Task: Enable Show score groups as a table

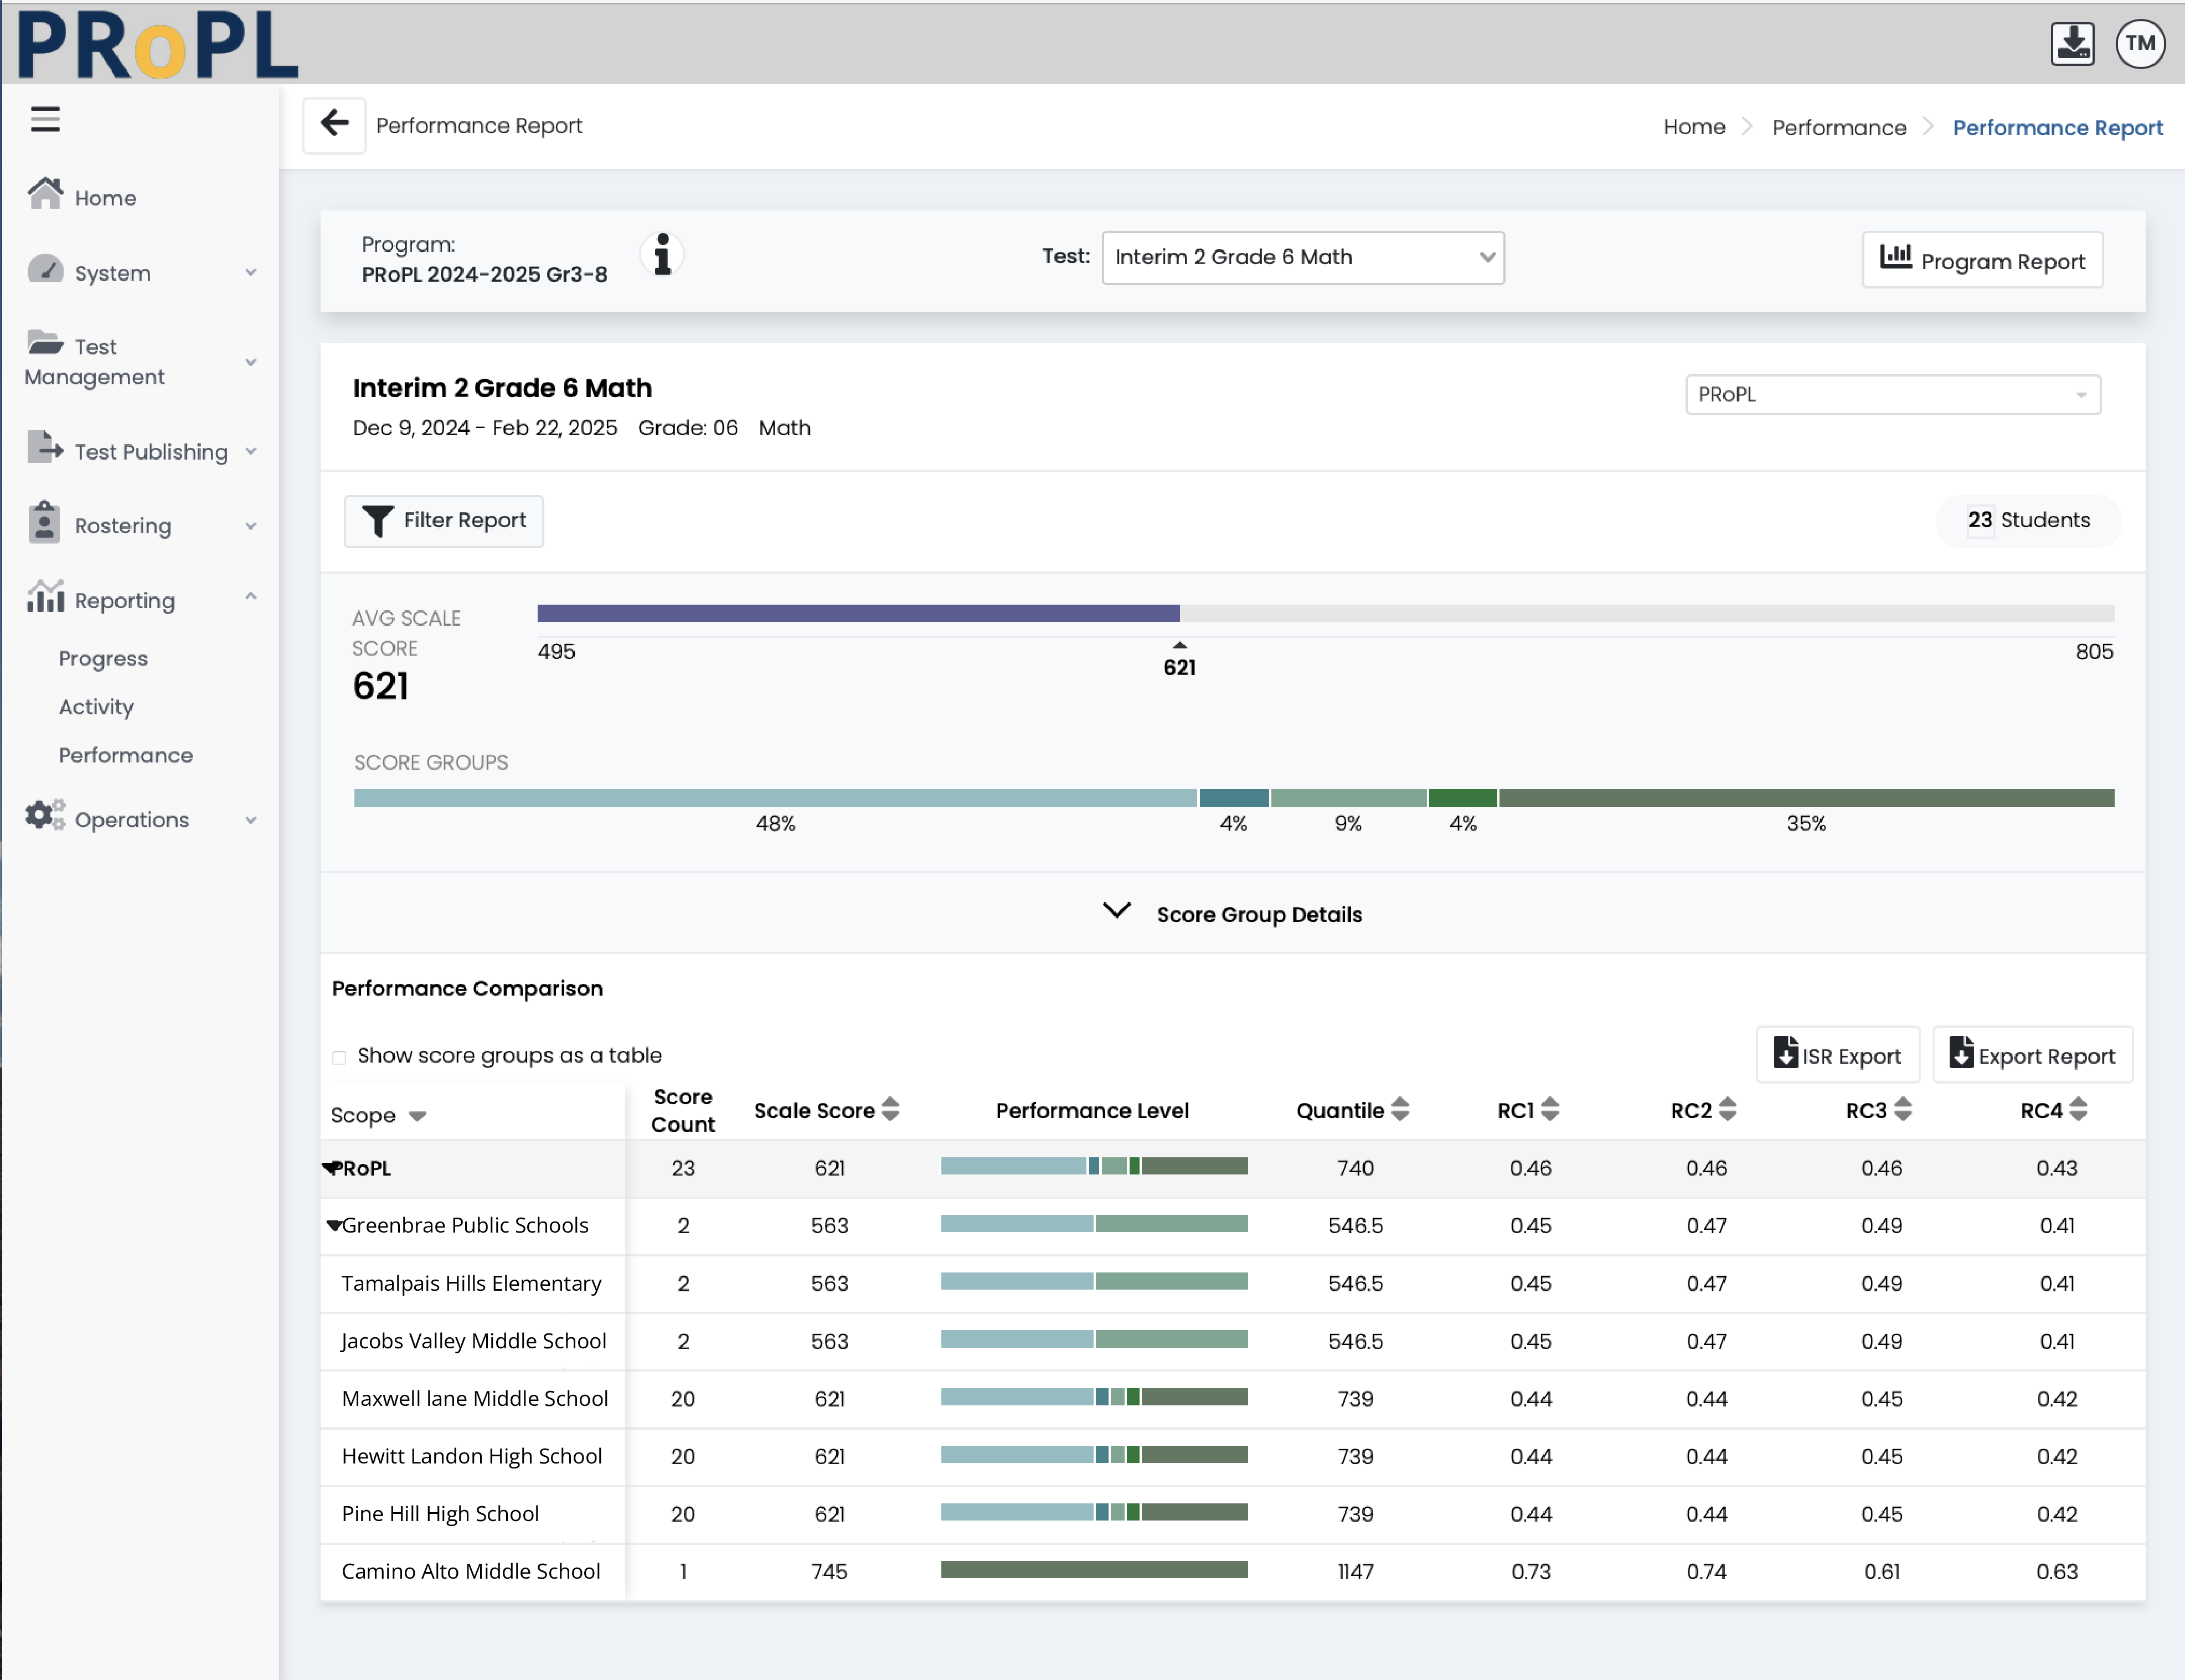Action: coord(339,1057)
